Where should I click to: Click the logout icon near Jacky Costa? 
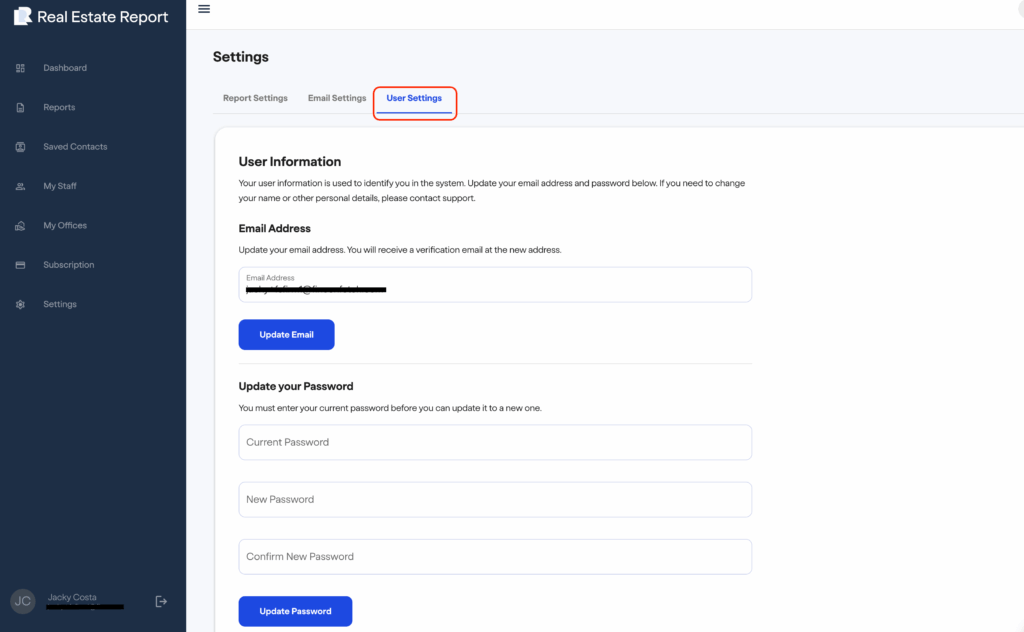(x=160, y=601)
